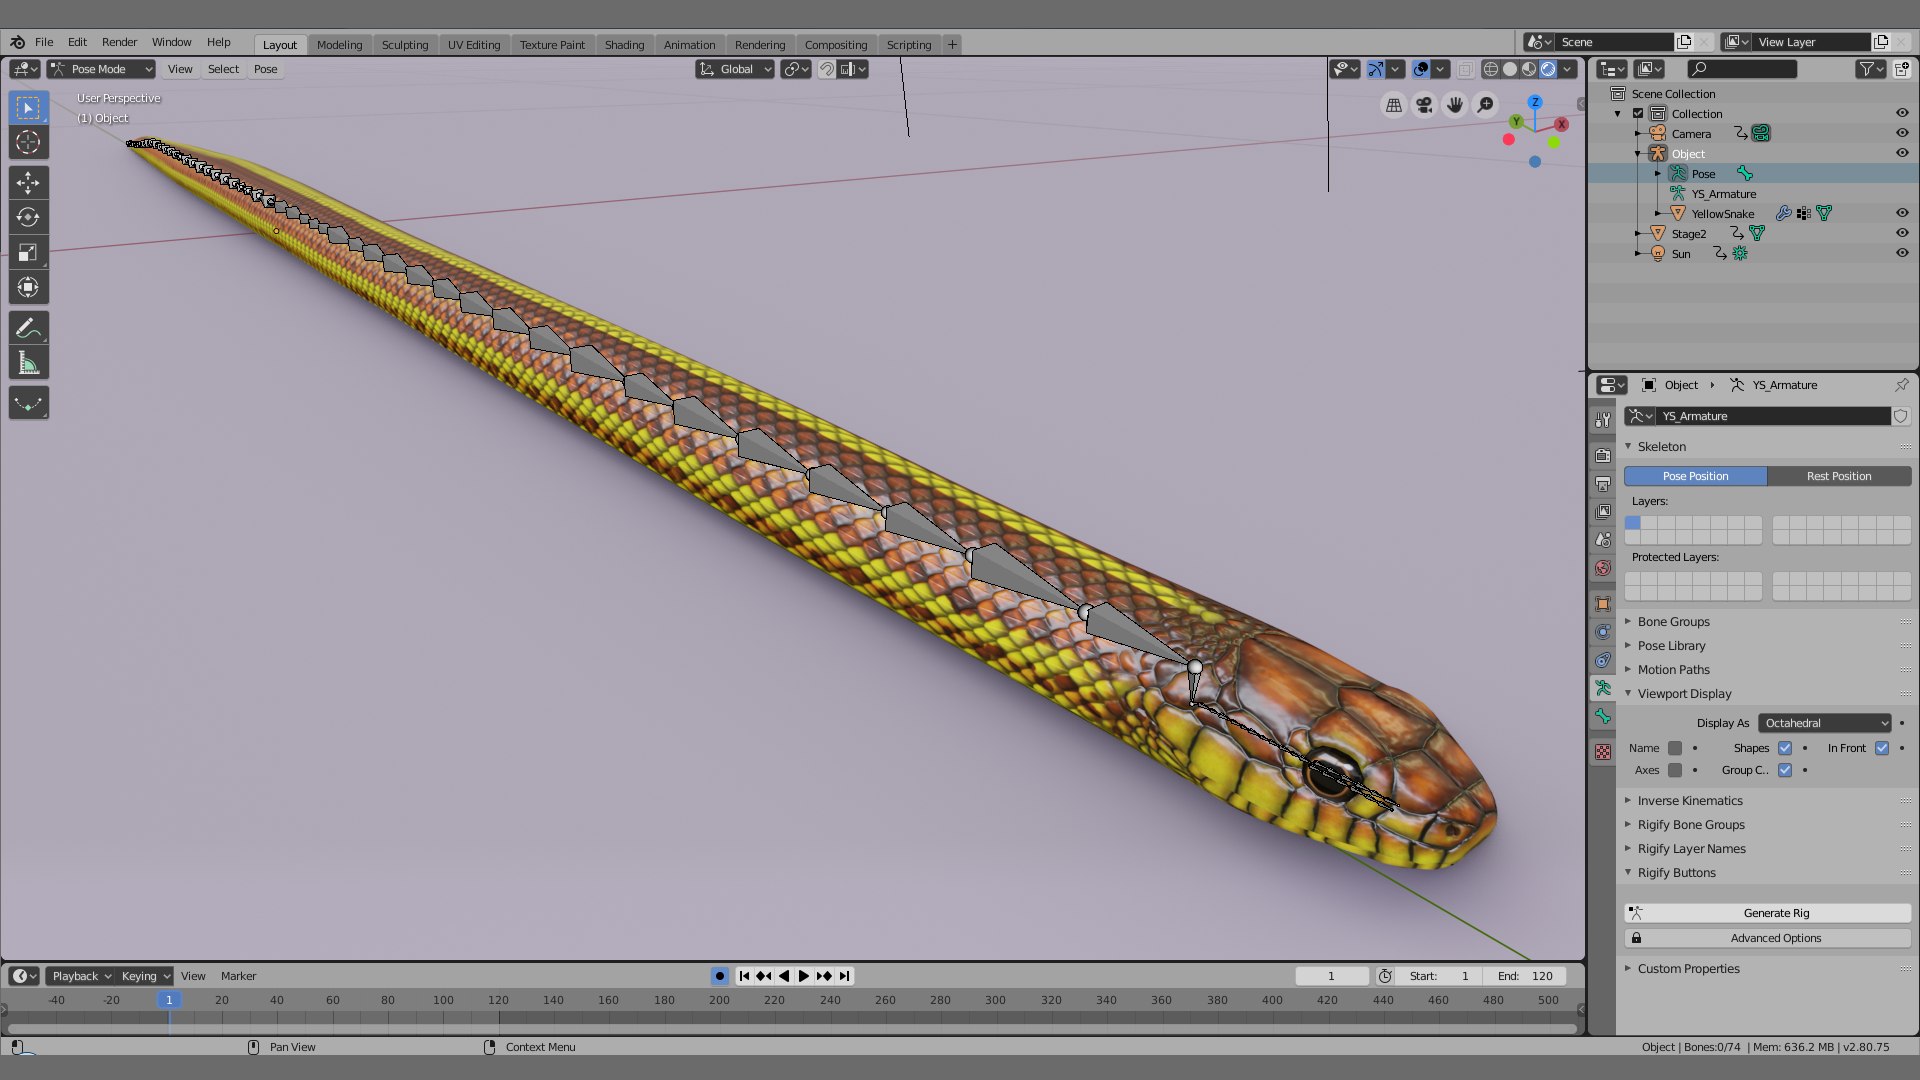Click the zoom magnifier icon in viewport
The width and height of the screenshot is (1920, 1080).
point(1486,105)
